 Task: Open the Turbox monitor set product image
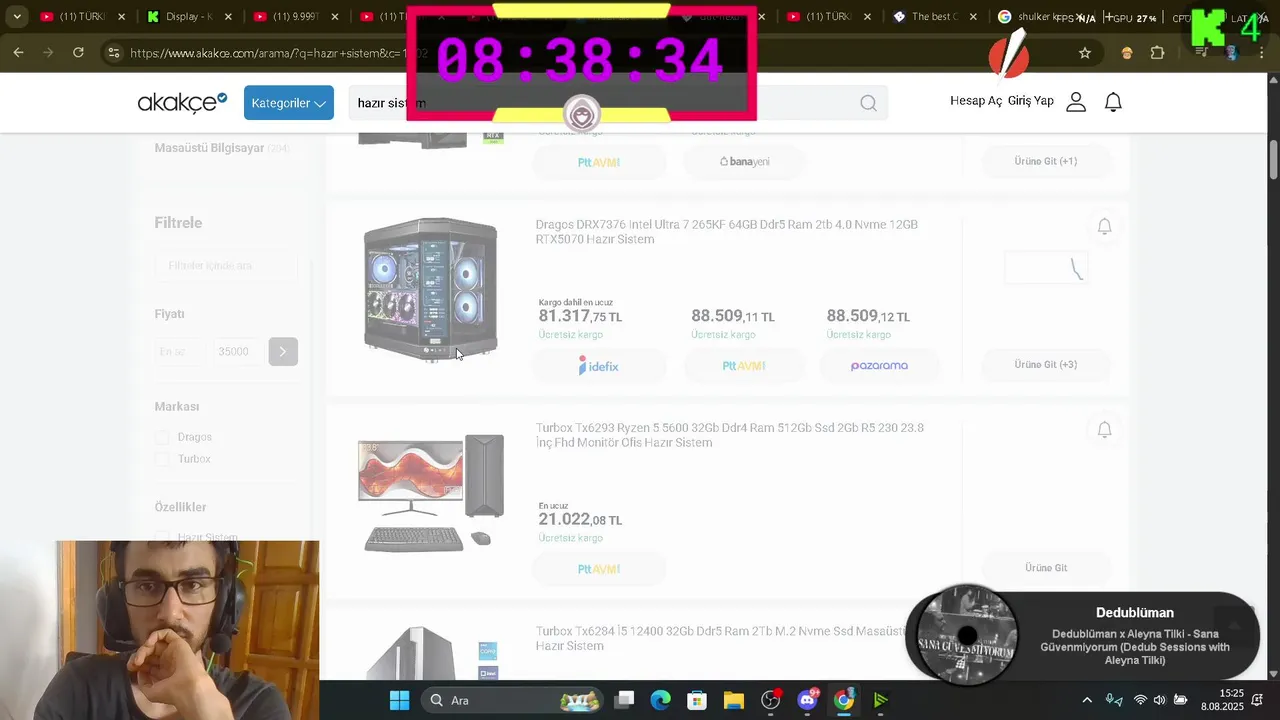(x=431, y=493)
